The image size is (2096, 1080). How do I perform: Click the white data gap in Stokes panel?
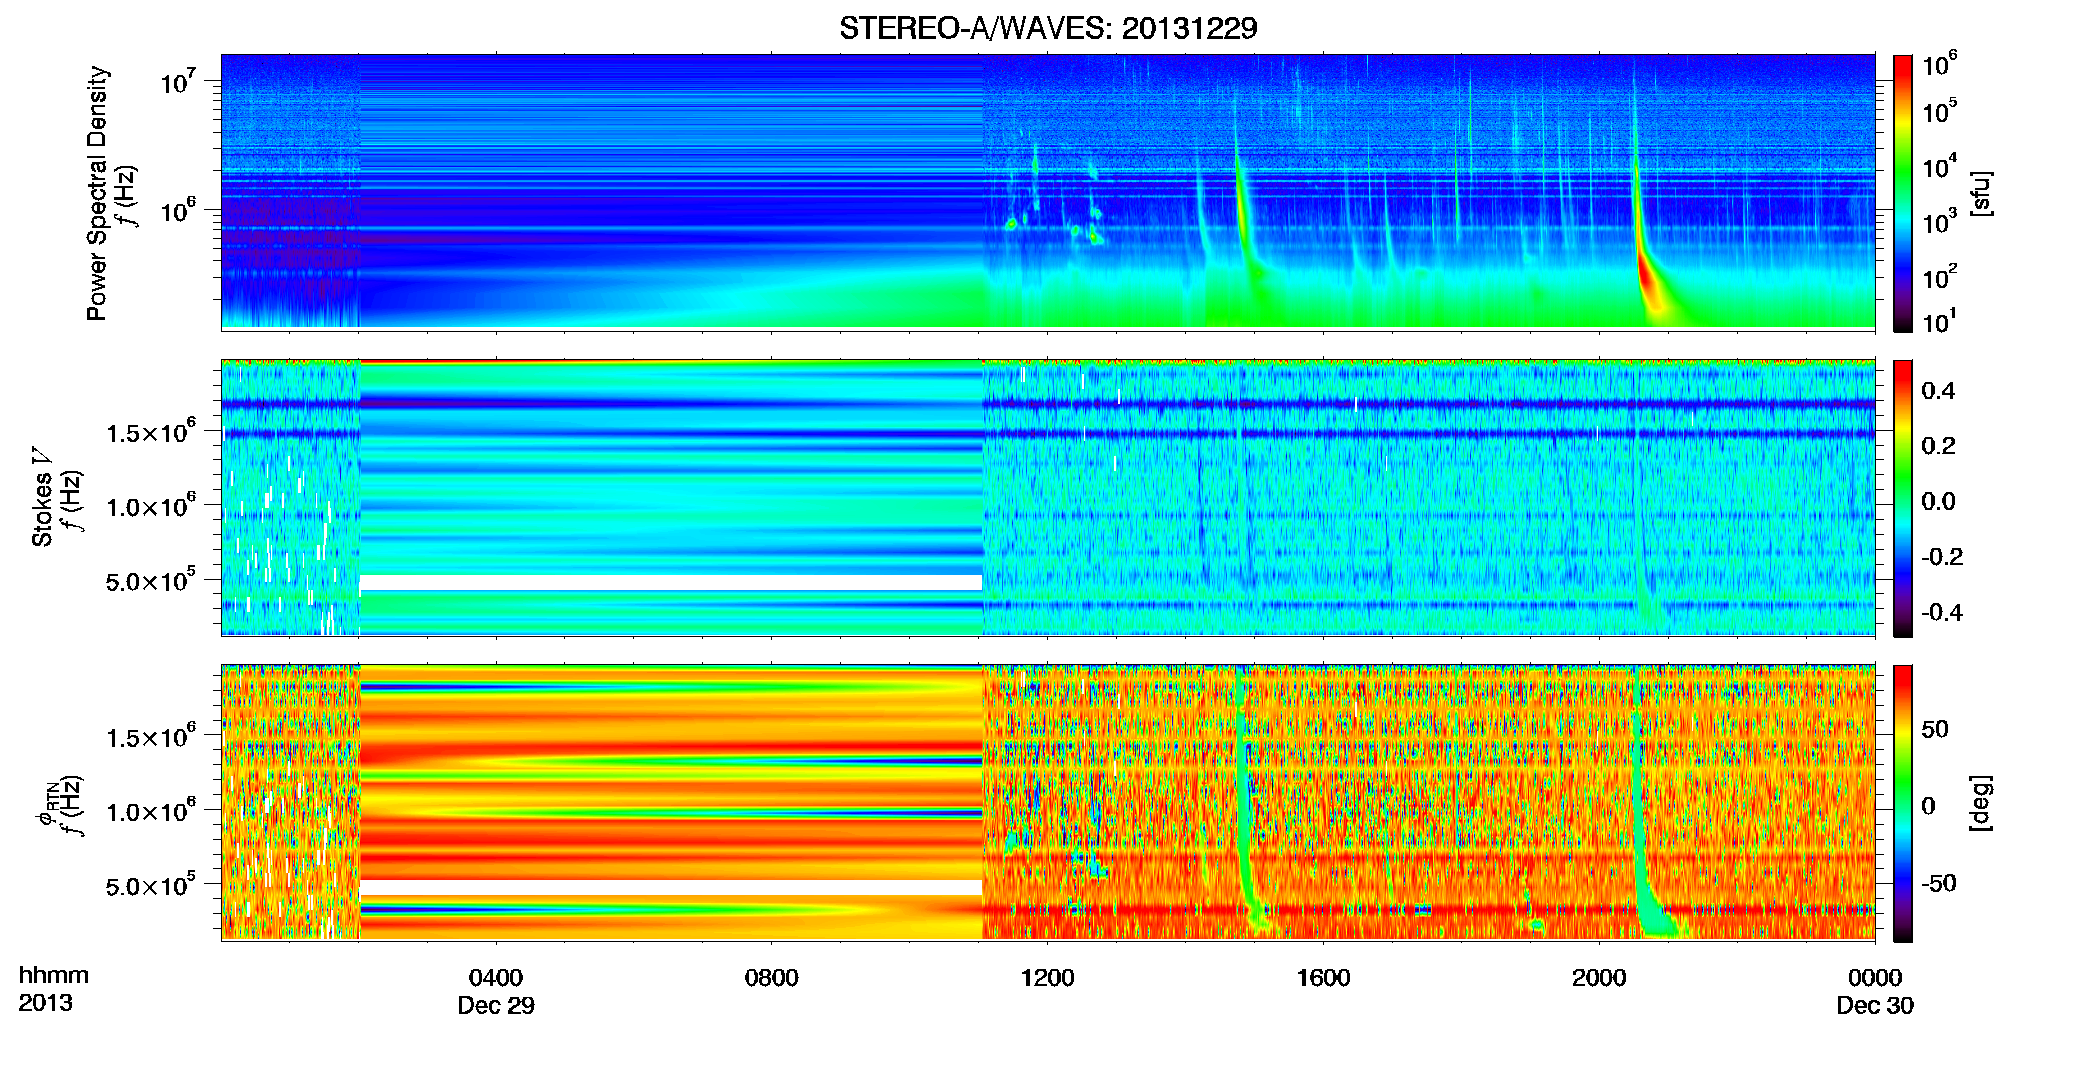(671, 582)
